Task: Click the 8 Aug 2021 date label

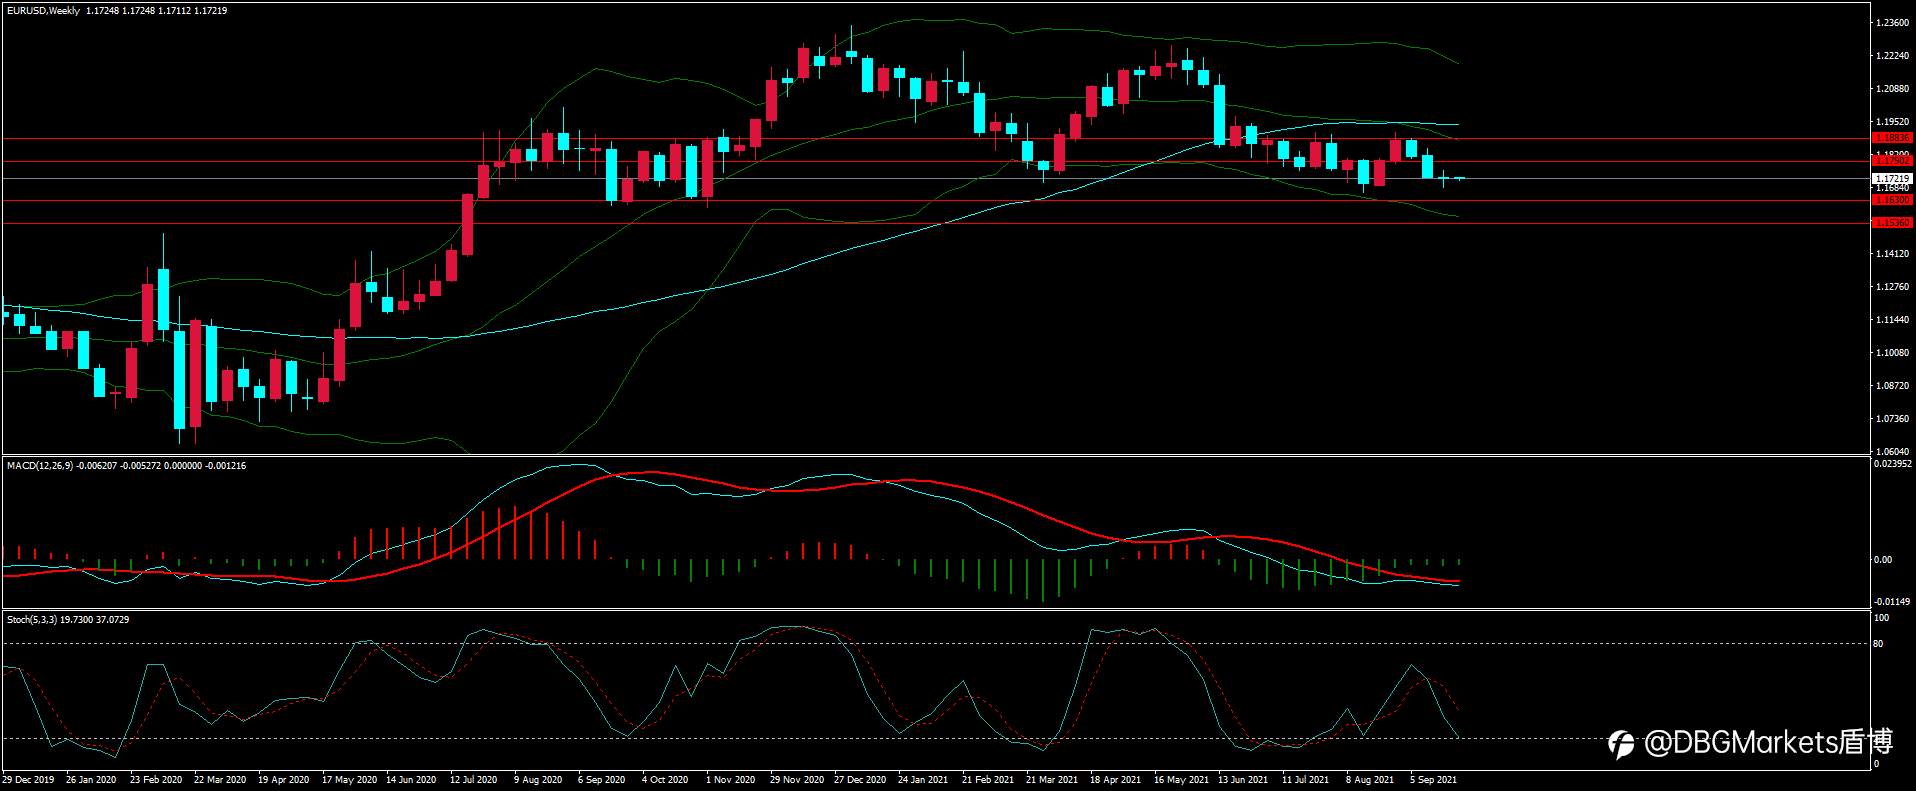Action: tap(1370, 779)
